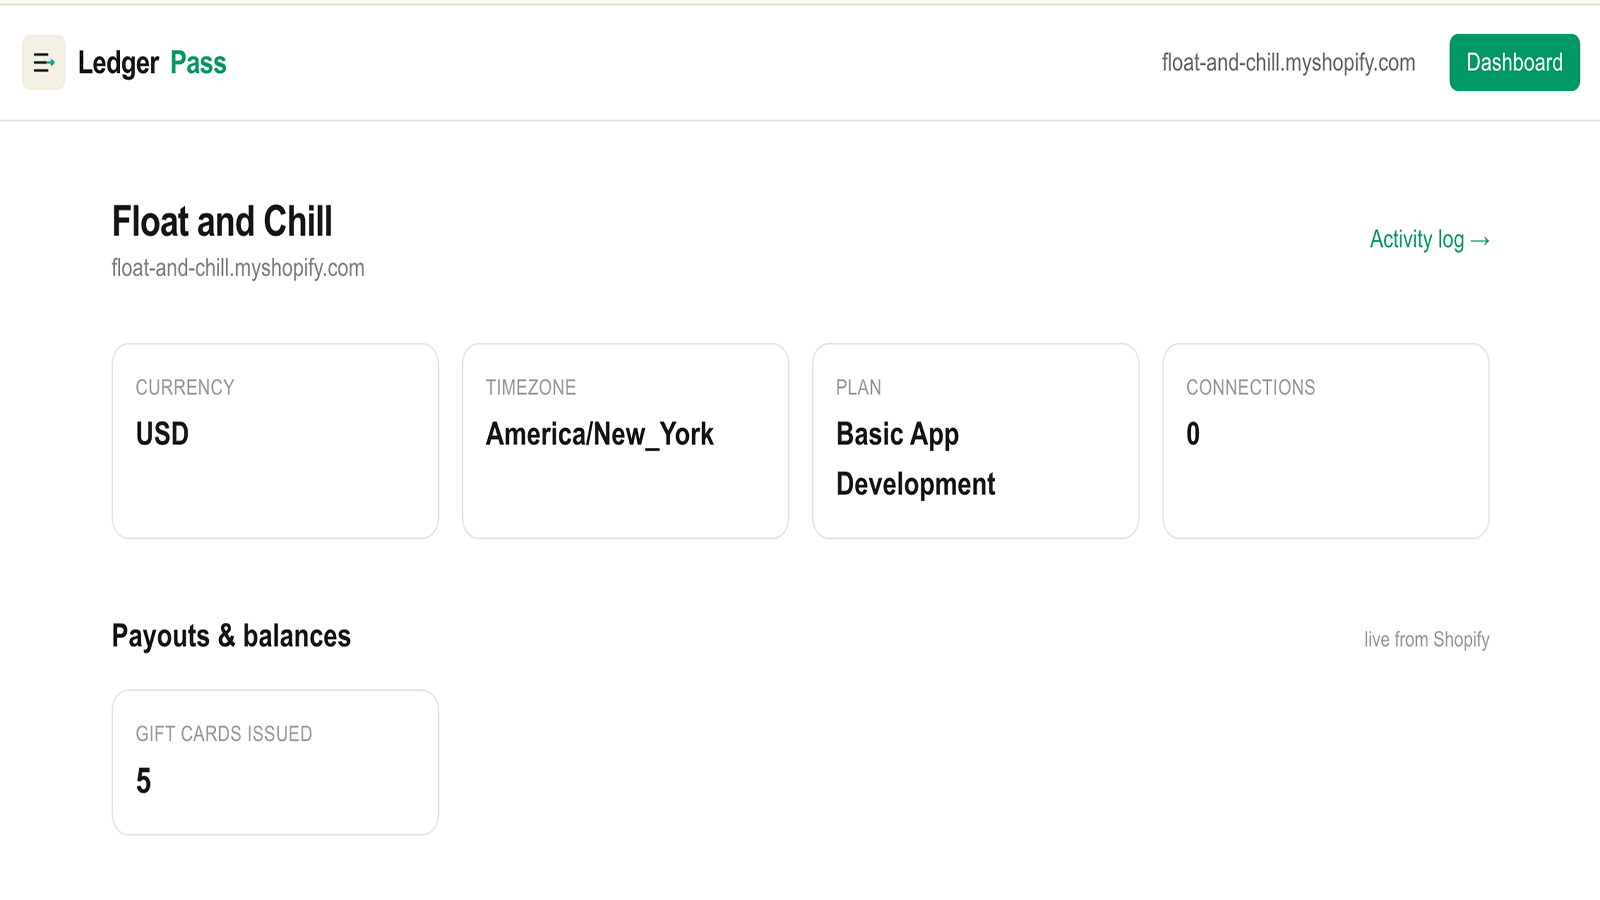Viewport: 1600px width, 900px height.
Task: Select the Float and Chill heading
Action: coord(222,222)
